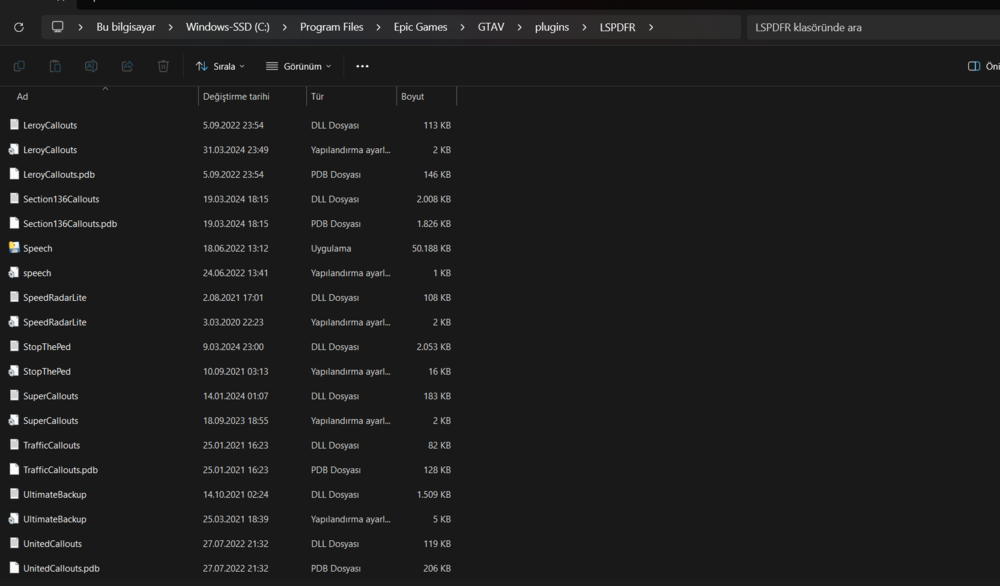
Task: Go to plugins folder in breadcrumb
Action: tap(552, 27)
